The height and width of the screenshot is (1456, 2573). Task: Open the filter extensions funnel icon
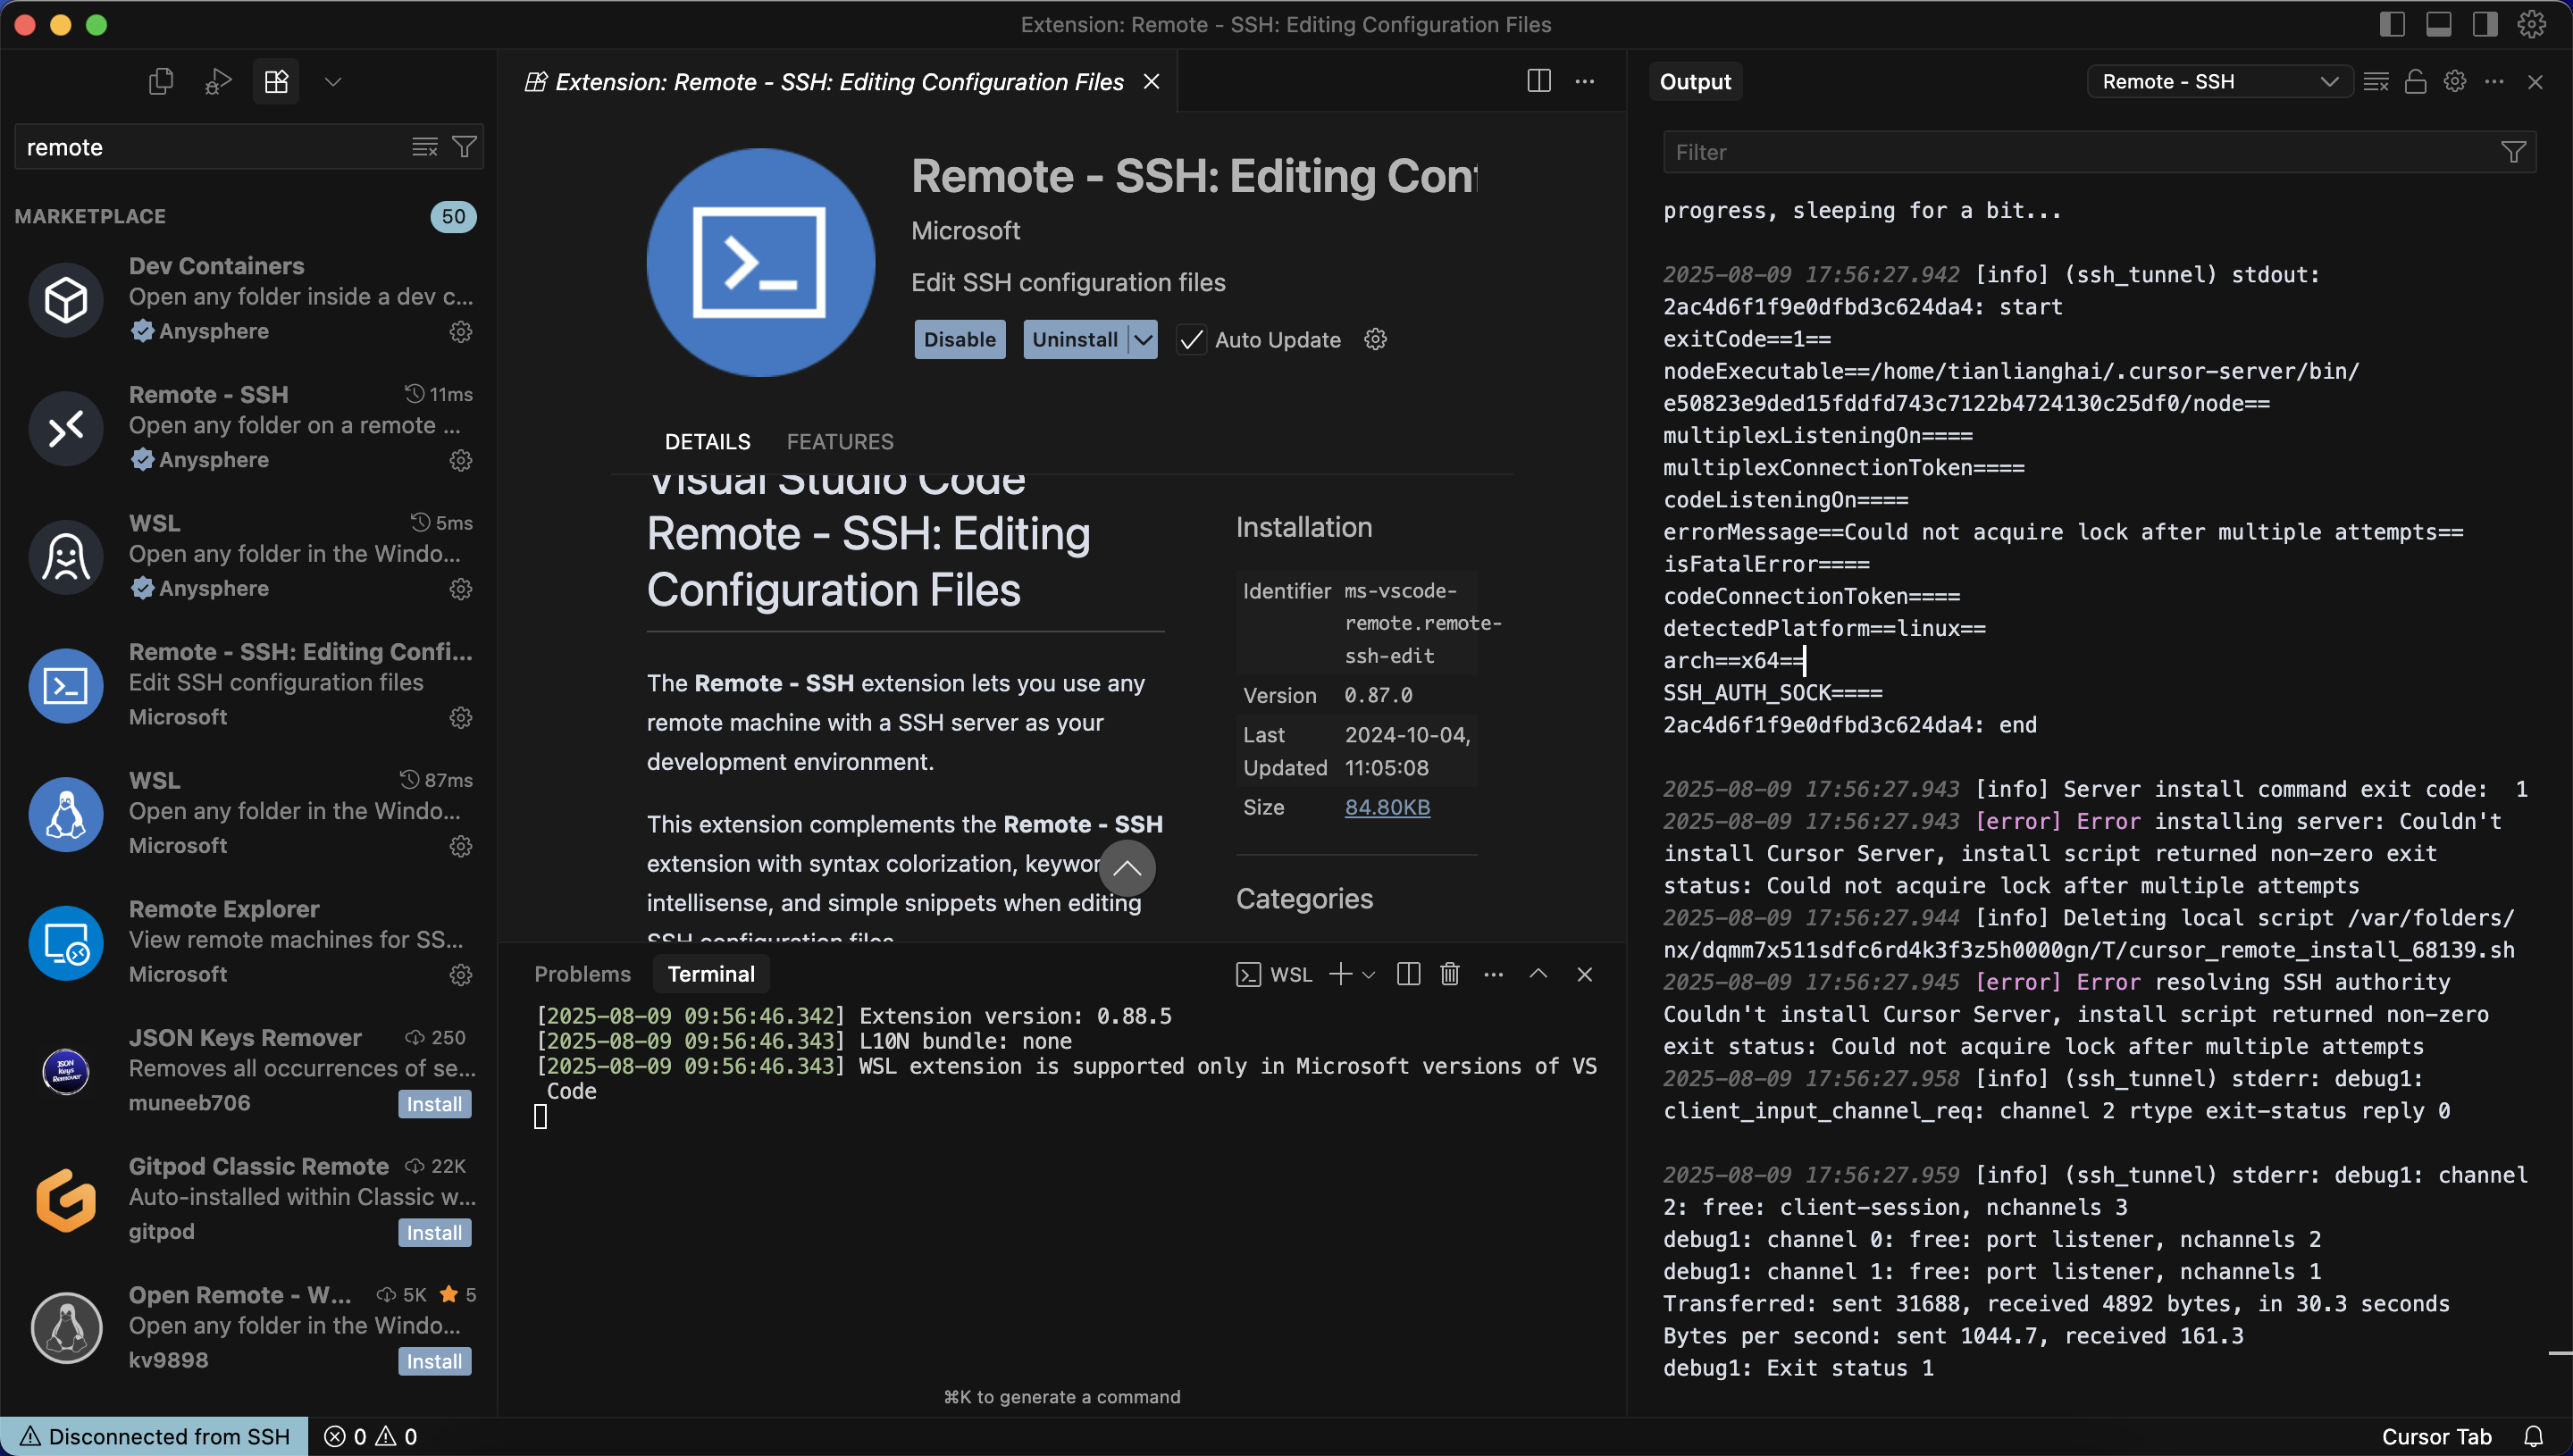tap(464, 147)
